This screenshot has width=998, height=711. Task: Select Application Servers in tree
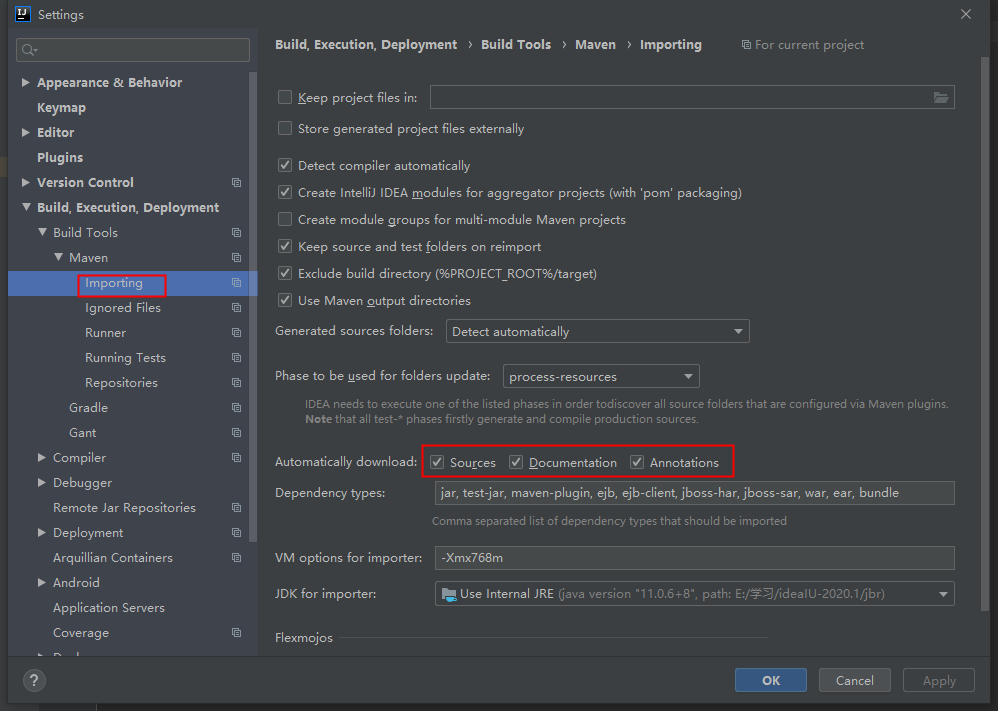(109, 608)
